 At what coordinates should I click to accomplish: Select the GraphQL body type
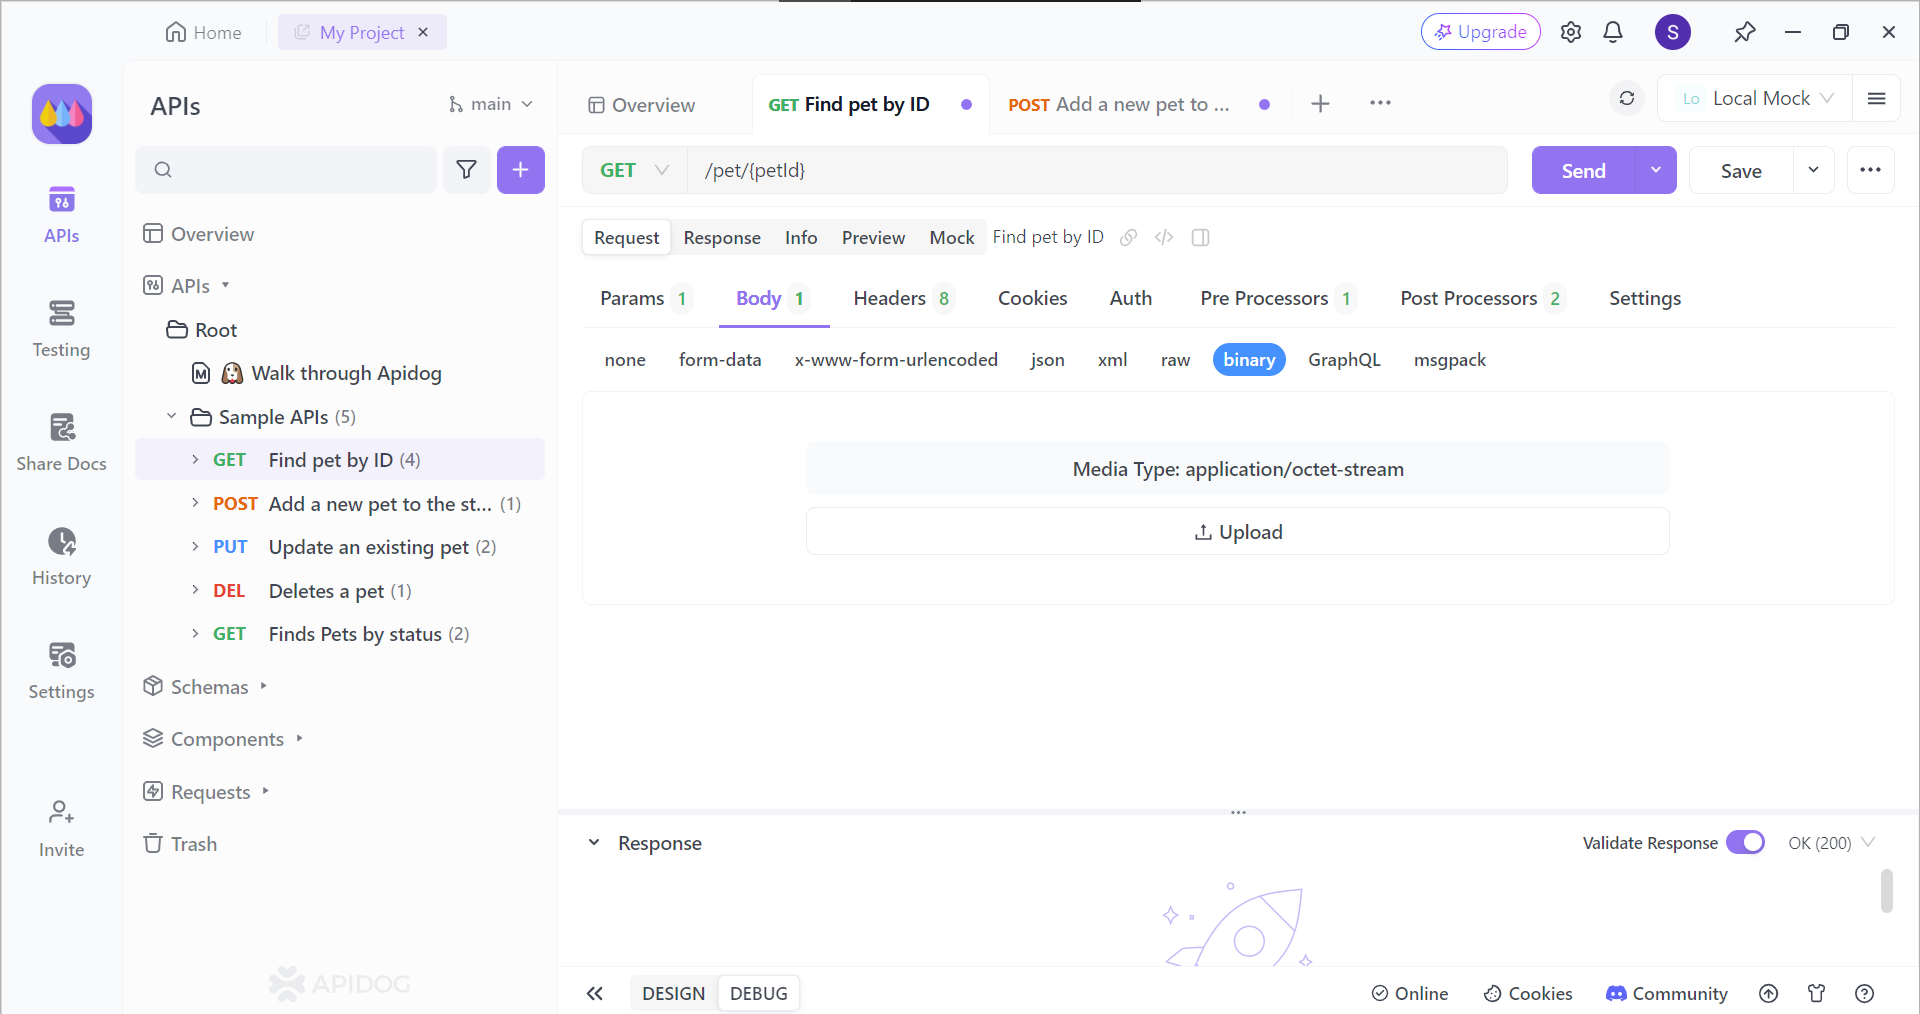(x=1344, y=360)
